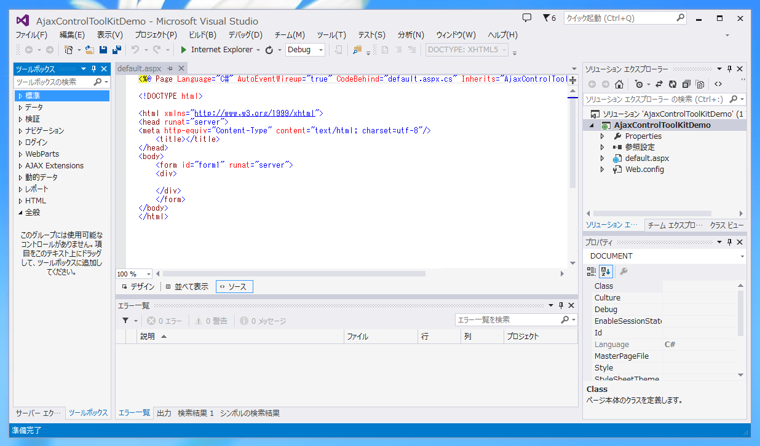Image resolution: width=760 pixels, height=446 pixels.
Task: Toggle auto-hide pin on Solution Explorer
Action: [x=729, y=69]
